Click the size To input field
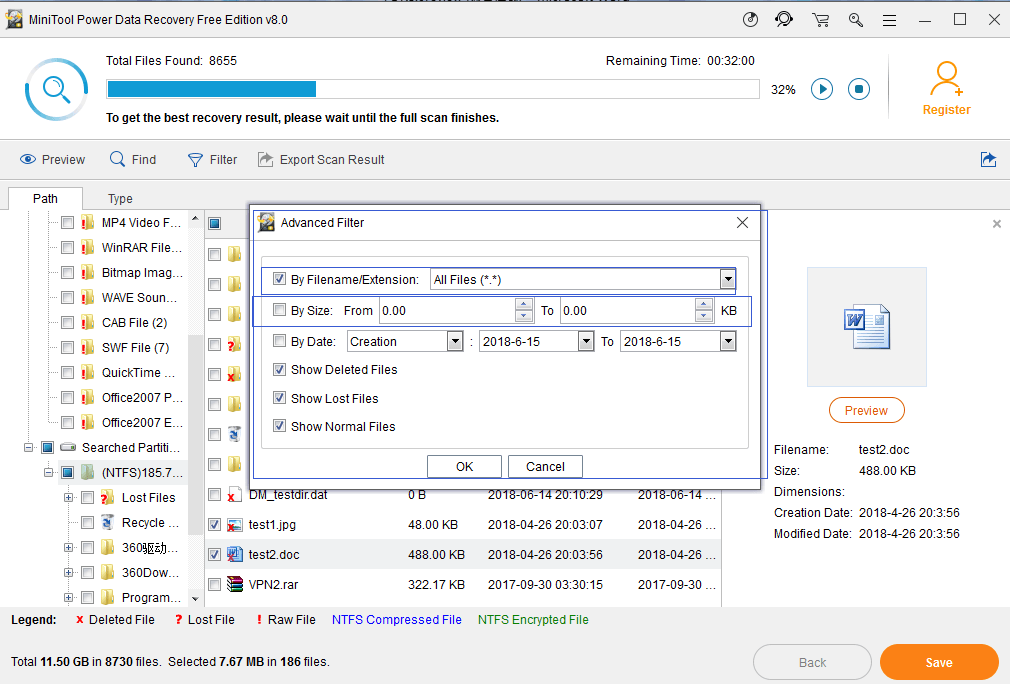This screenshot has width=1010, height=684. [628, 310]
